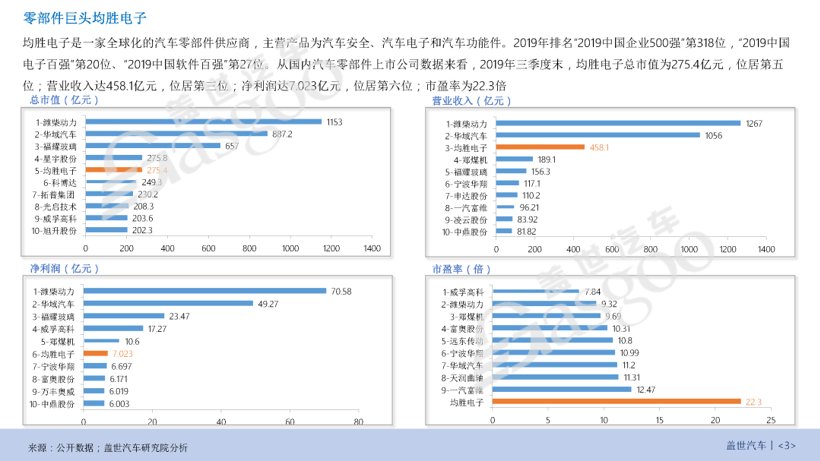The width and height of the screenshot is (820, 461).
Task: Click the 83.92 value label
Action: pos(527,220)
